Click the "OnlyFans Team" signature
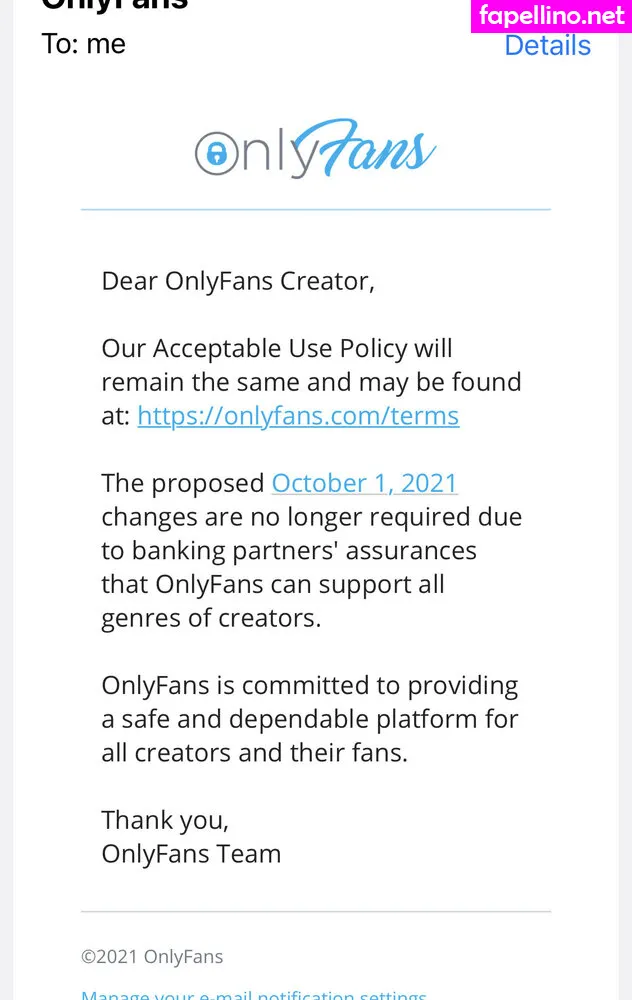 [x=191, y=854]
